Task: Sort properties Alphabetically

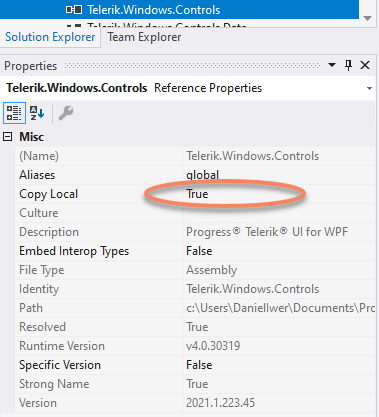Action: click(37, 113)
